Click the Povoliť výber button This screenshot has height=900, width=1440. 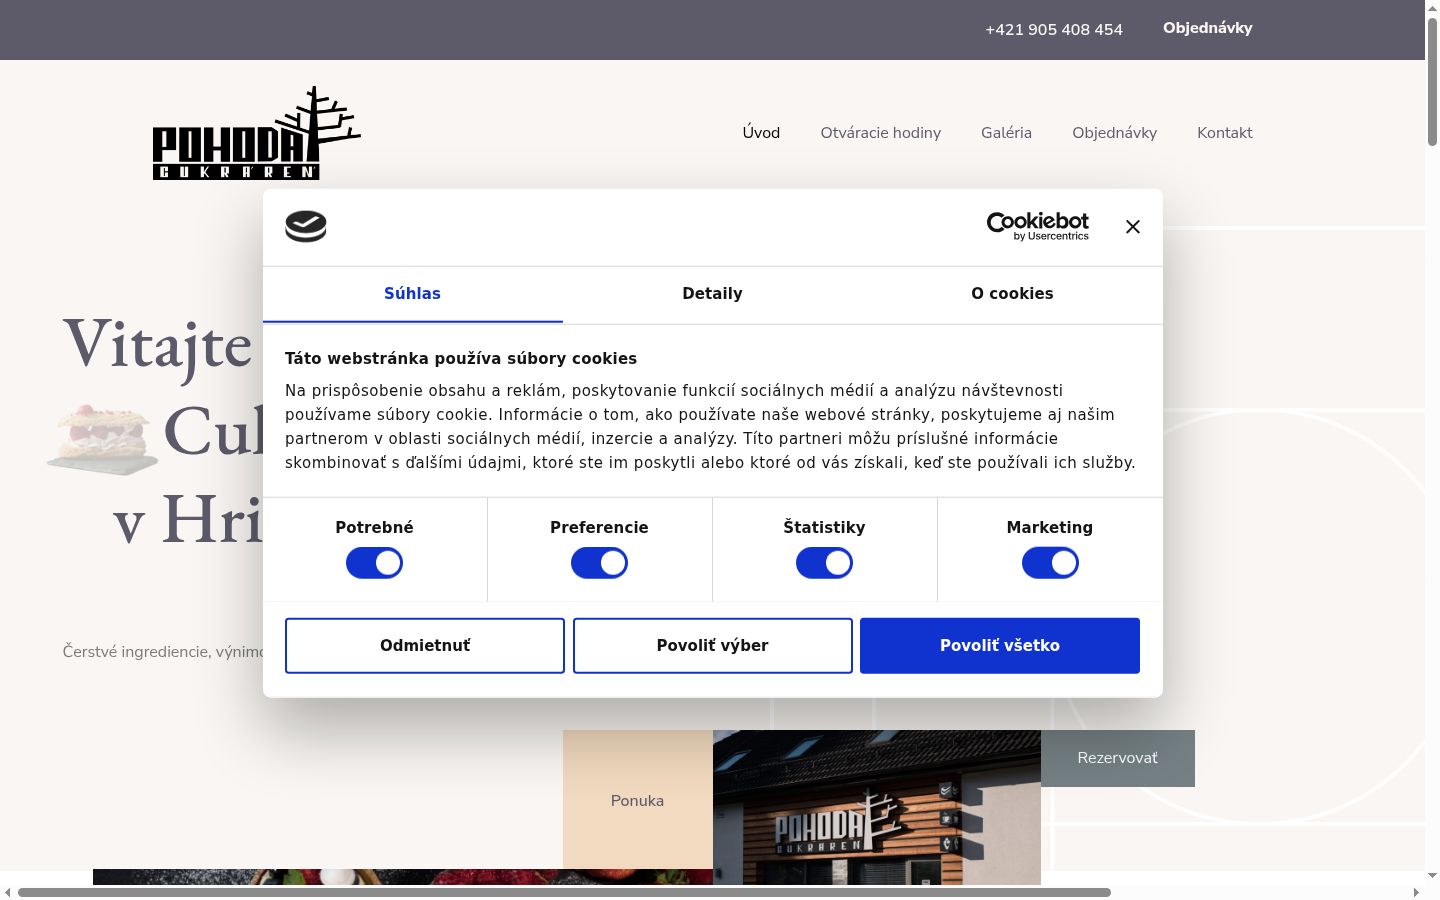tap(713, 646)
